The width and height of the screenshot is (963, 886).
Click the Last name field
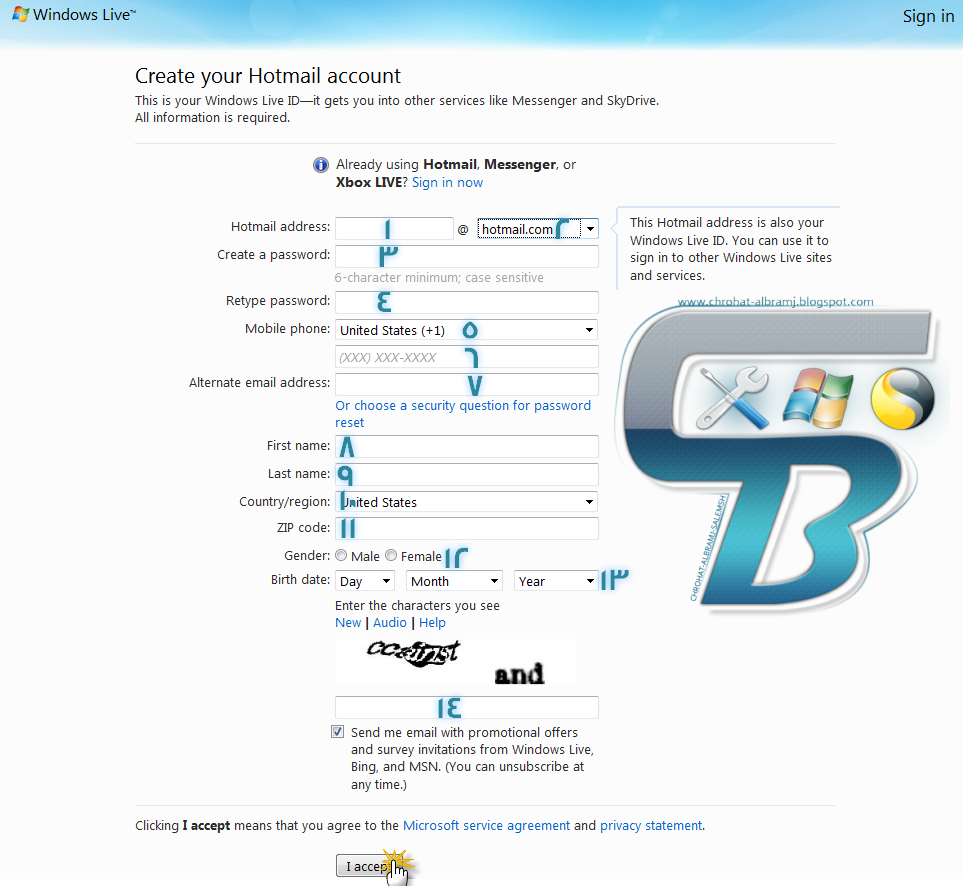click(466, 474)
